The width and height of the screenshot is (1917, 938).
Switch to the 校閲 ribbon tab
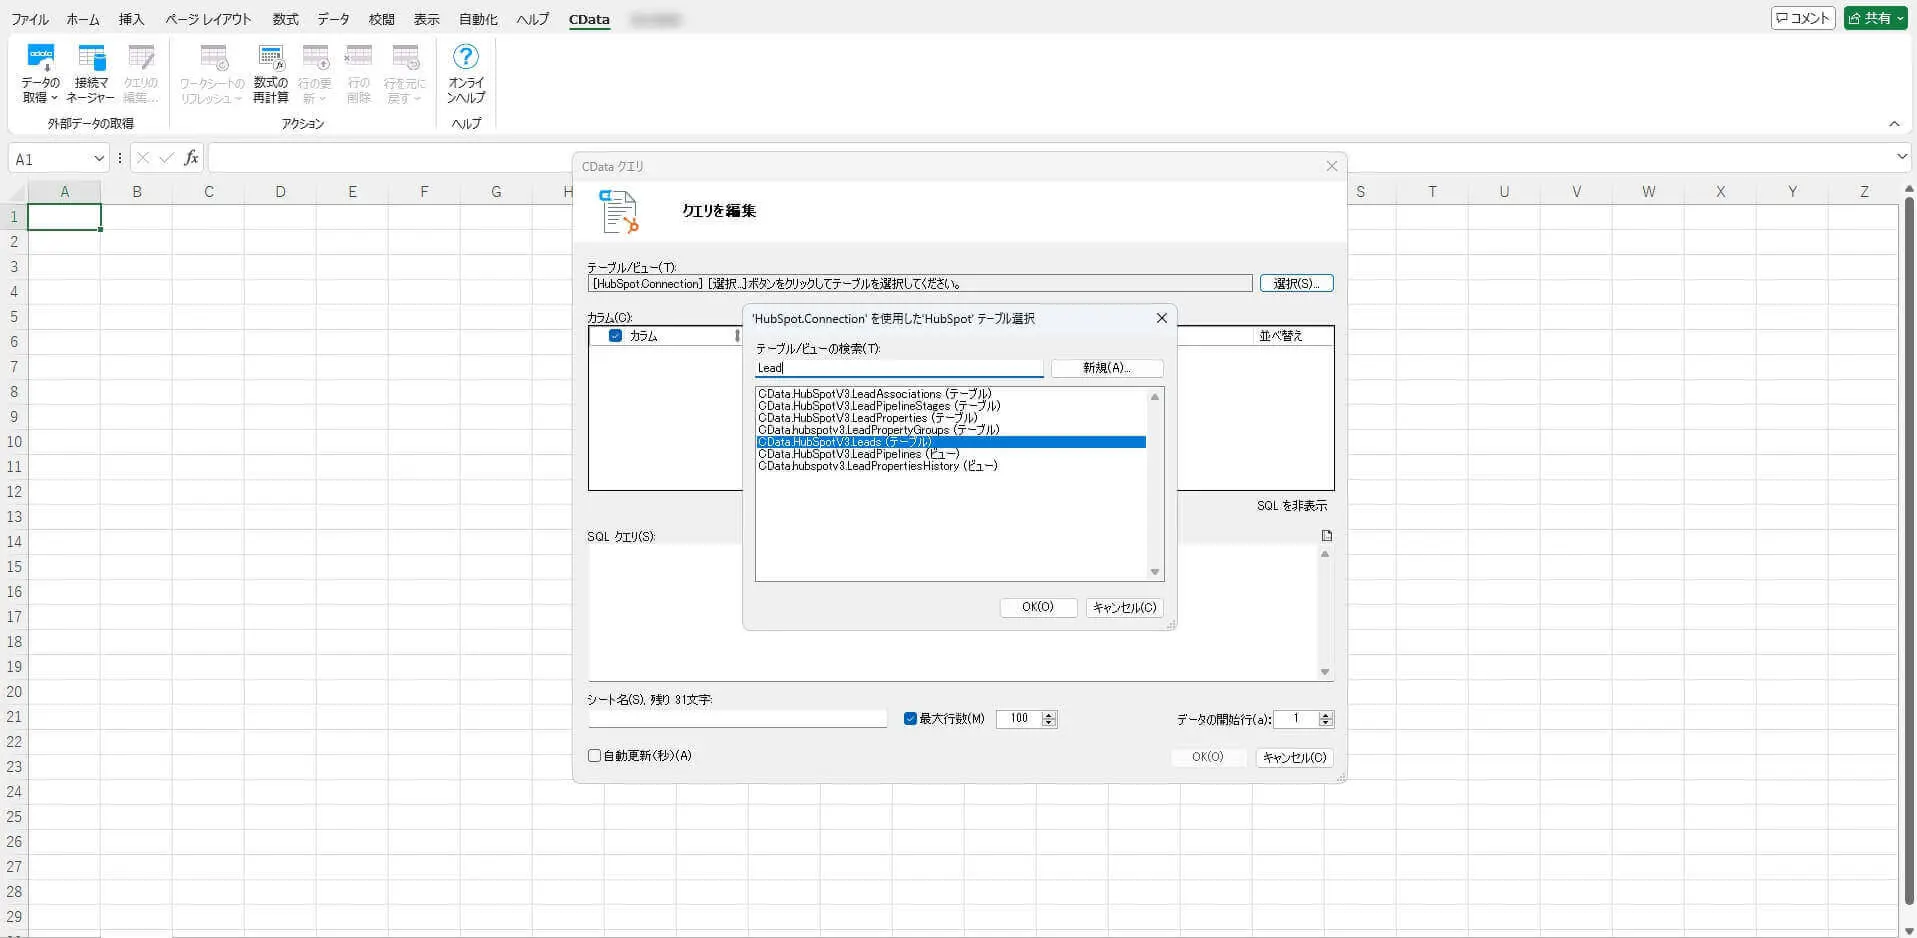click(381, 19)
